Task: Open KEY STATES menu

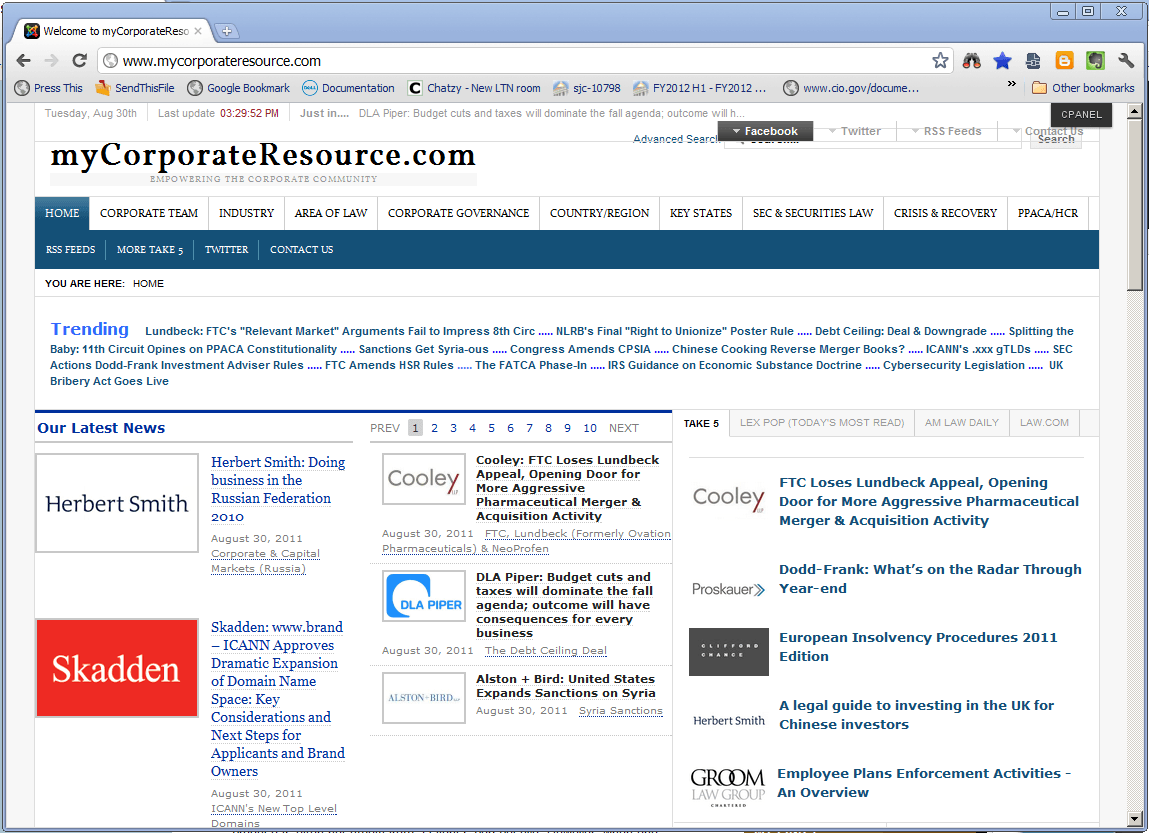Action: pyautogui.click(x=701, y=213)
